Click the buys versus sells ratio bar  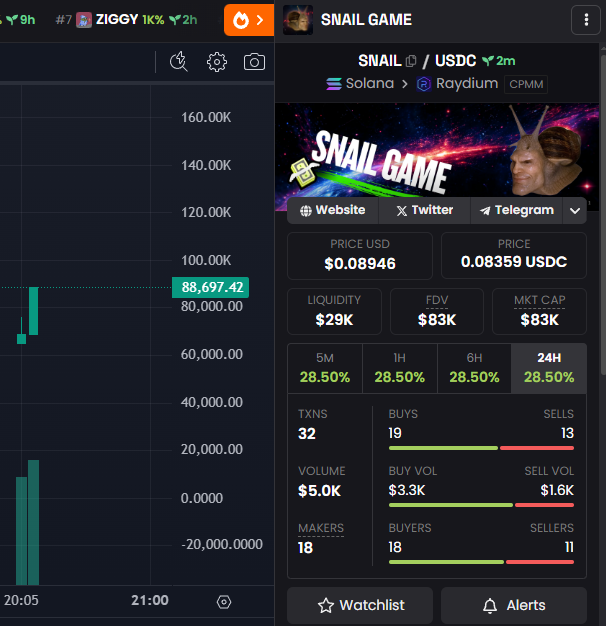point(481,448)
